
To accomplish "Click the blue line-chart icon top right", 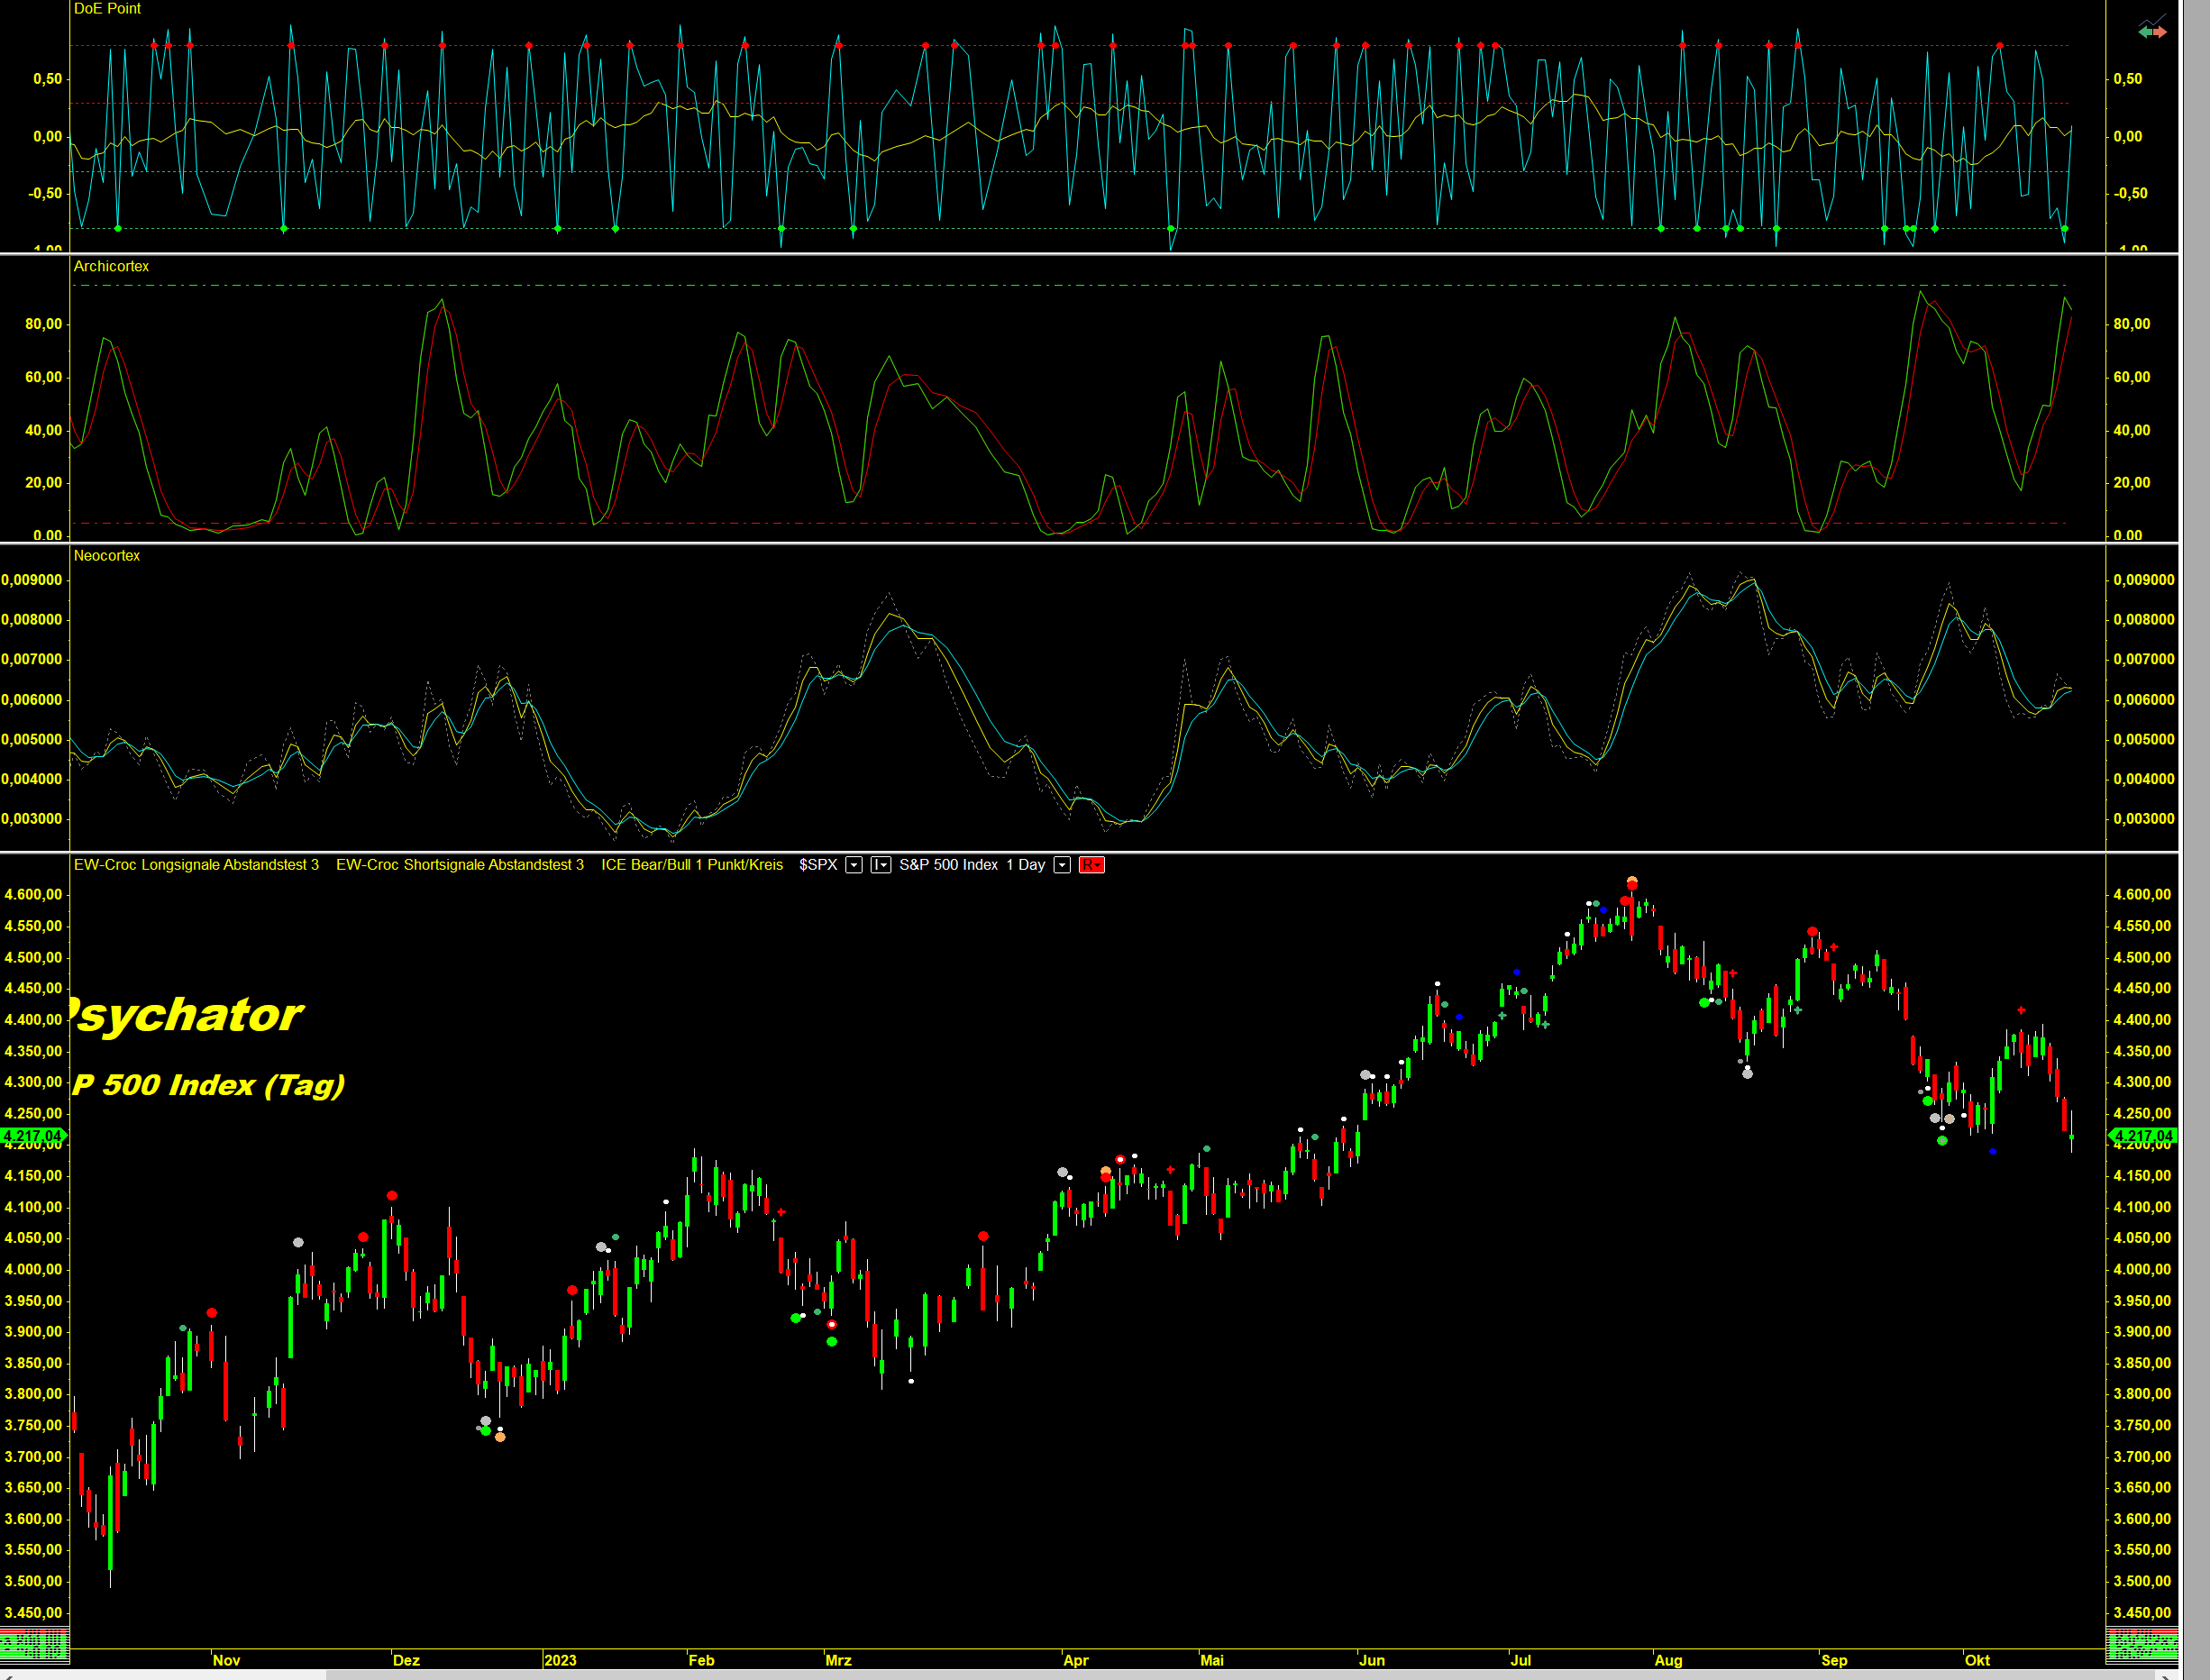I will (x=2152, y=19).
